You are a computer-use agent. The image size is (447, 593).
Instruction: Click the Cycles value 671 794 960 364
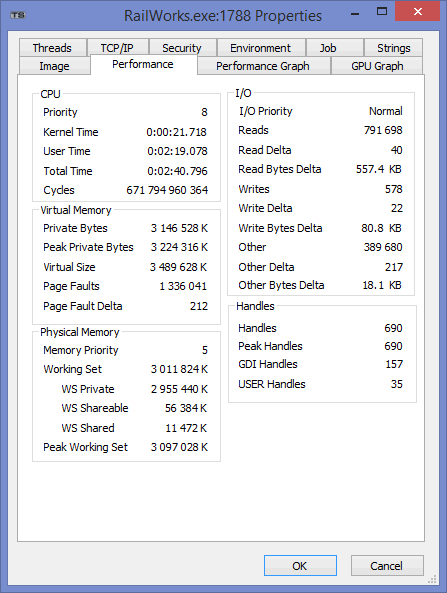point(167,190)
